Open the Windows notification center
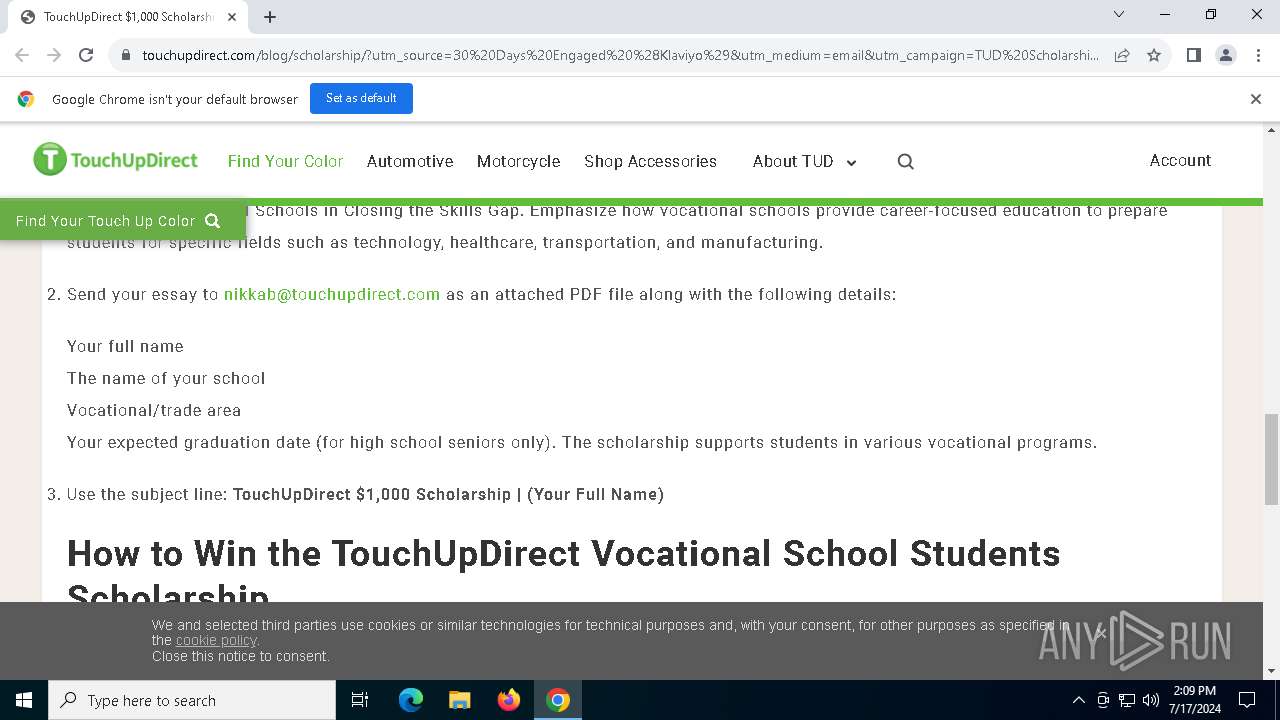This screenshot has width=1280, height=720. (x=1247, y=700)
